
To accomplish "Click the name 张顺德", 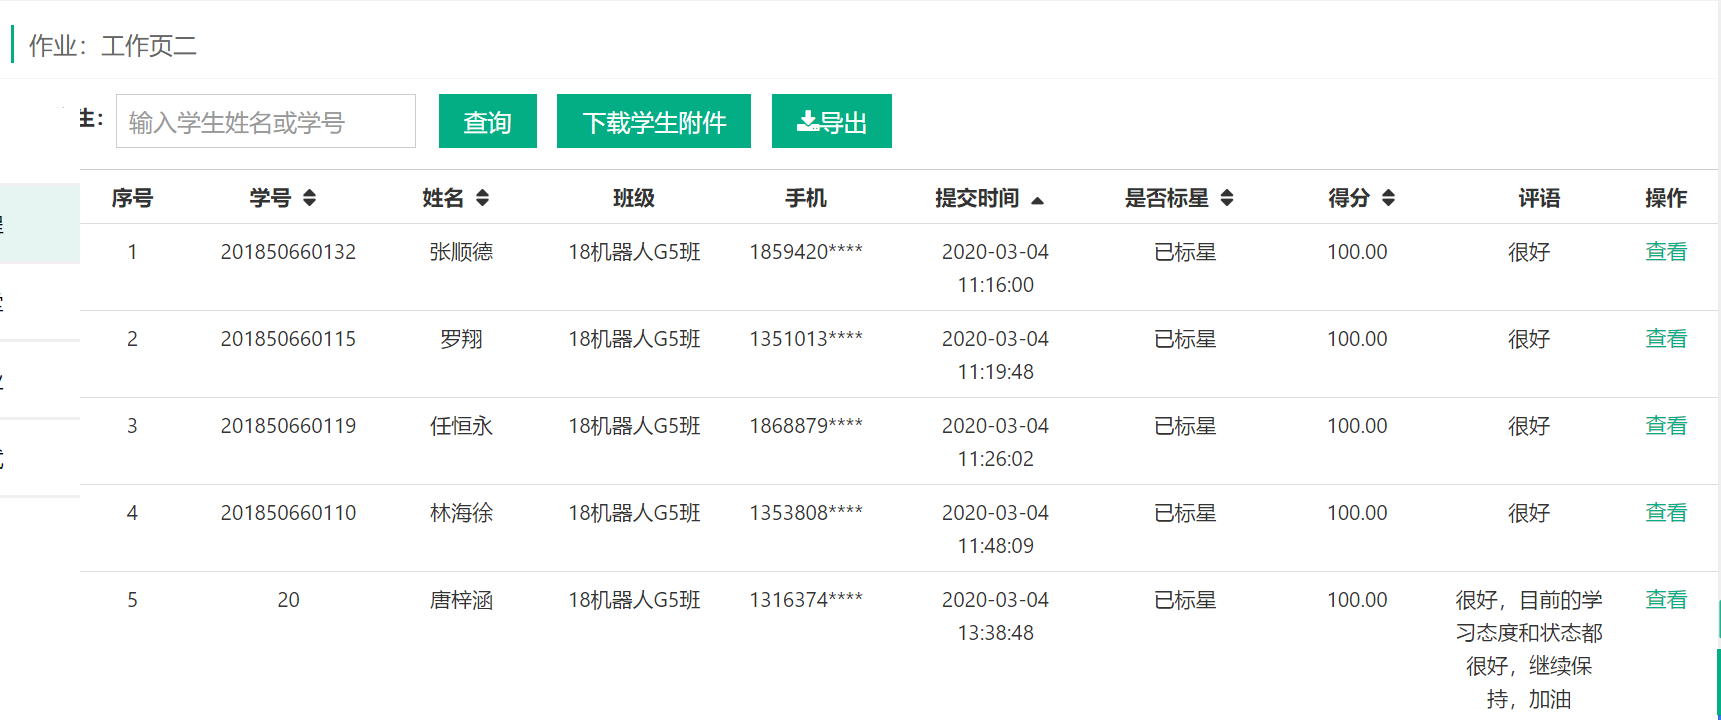I will click(461, 252).
